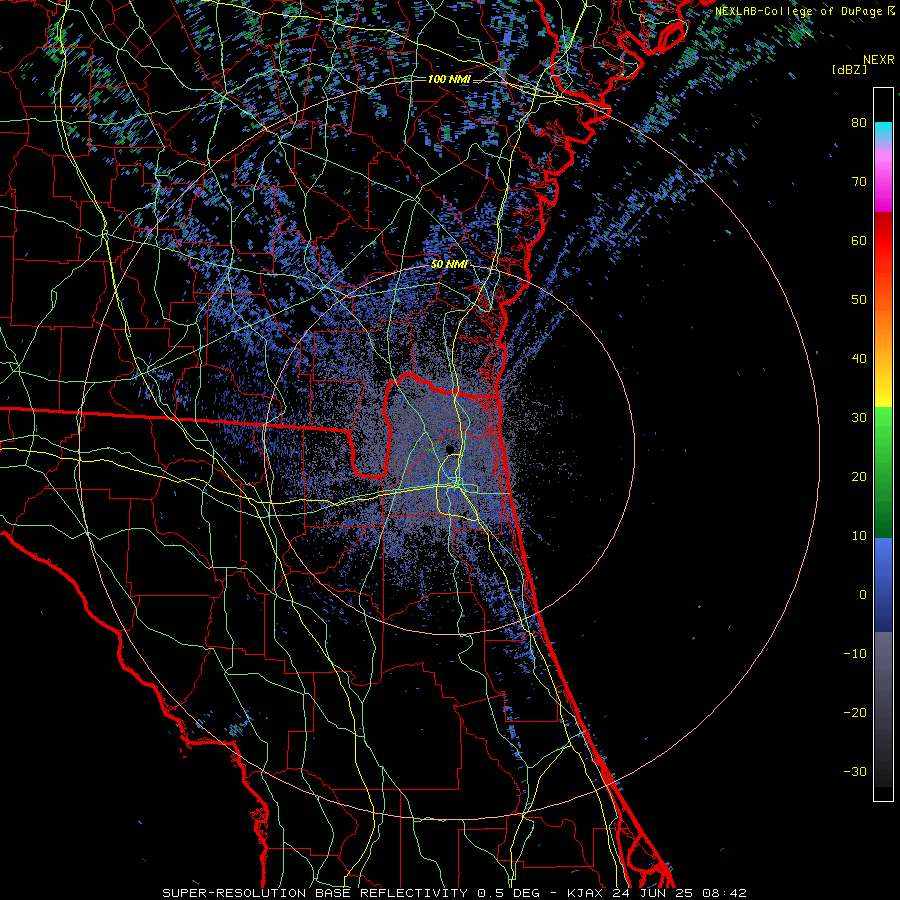
Task: Click the 10 value on dBZ scale
Action: [859, 536]
